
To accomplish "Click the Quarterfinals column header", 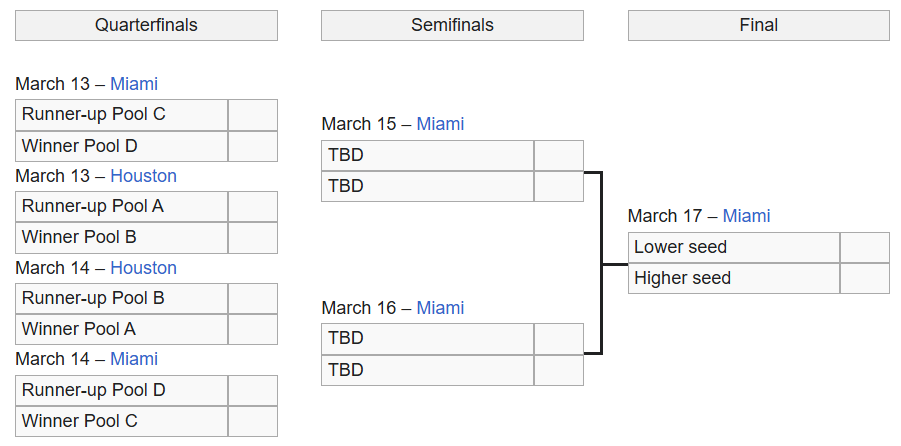I will pos(146,26).
